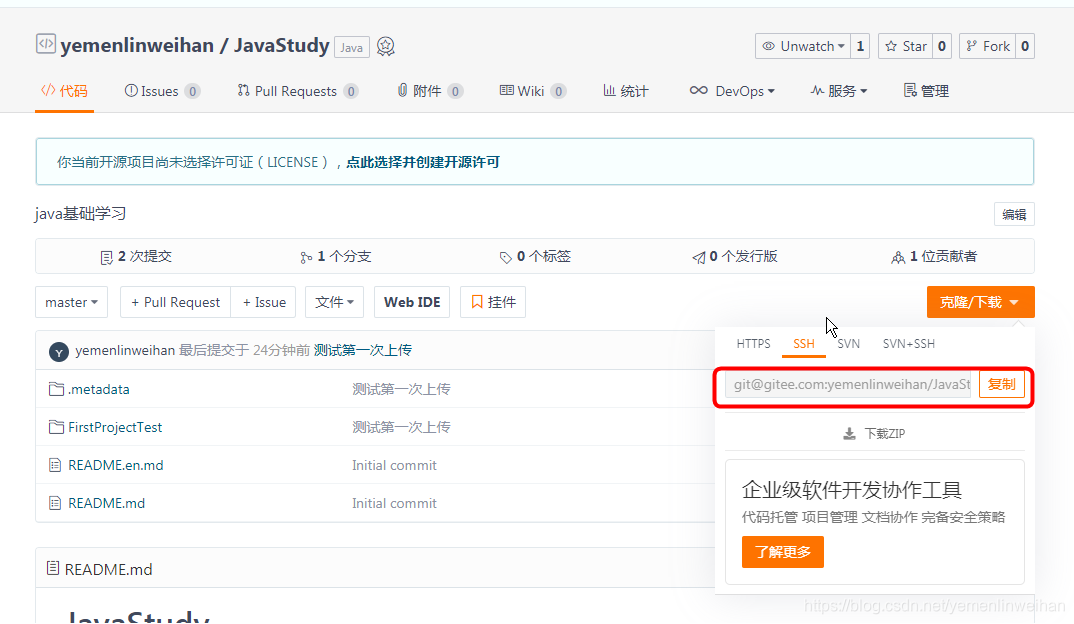Click the tag icon next to 0 个标签
1074x624 pixels.
pyautogui.click(x=505, y=258)
